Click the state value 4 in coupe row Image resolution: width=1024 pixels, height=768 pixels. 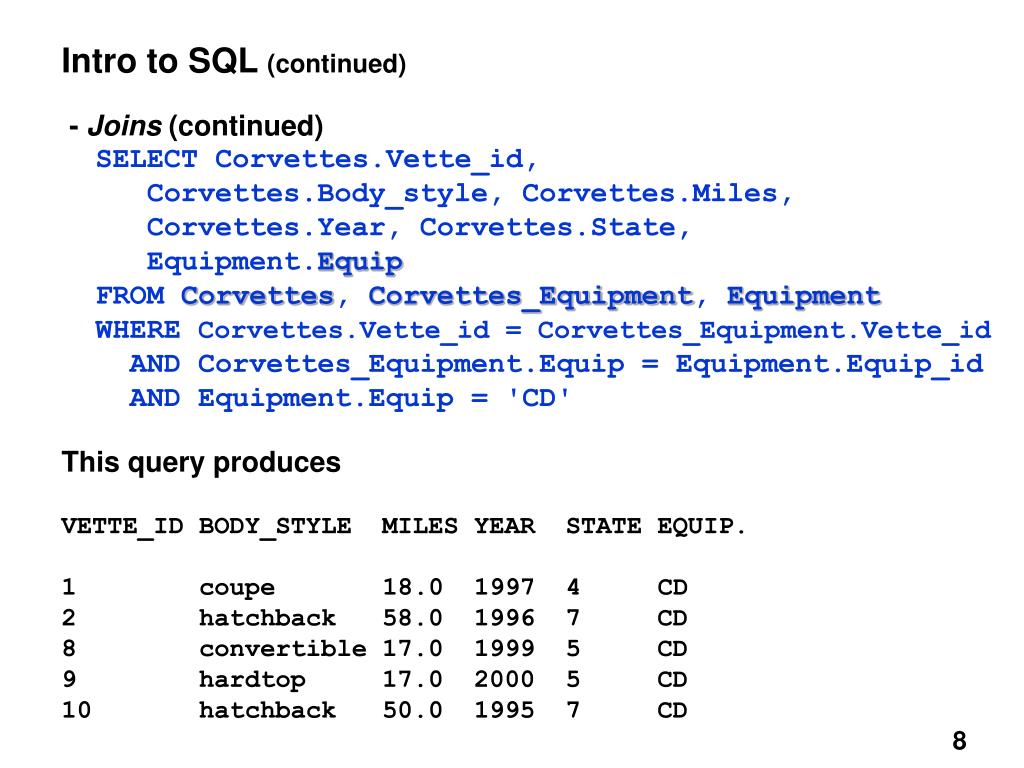coord(573,587)
